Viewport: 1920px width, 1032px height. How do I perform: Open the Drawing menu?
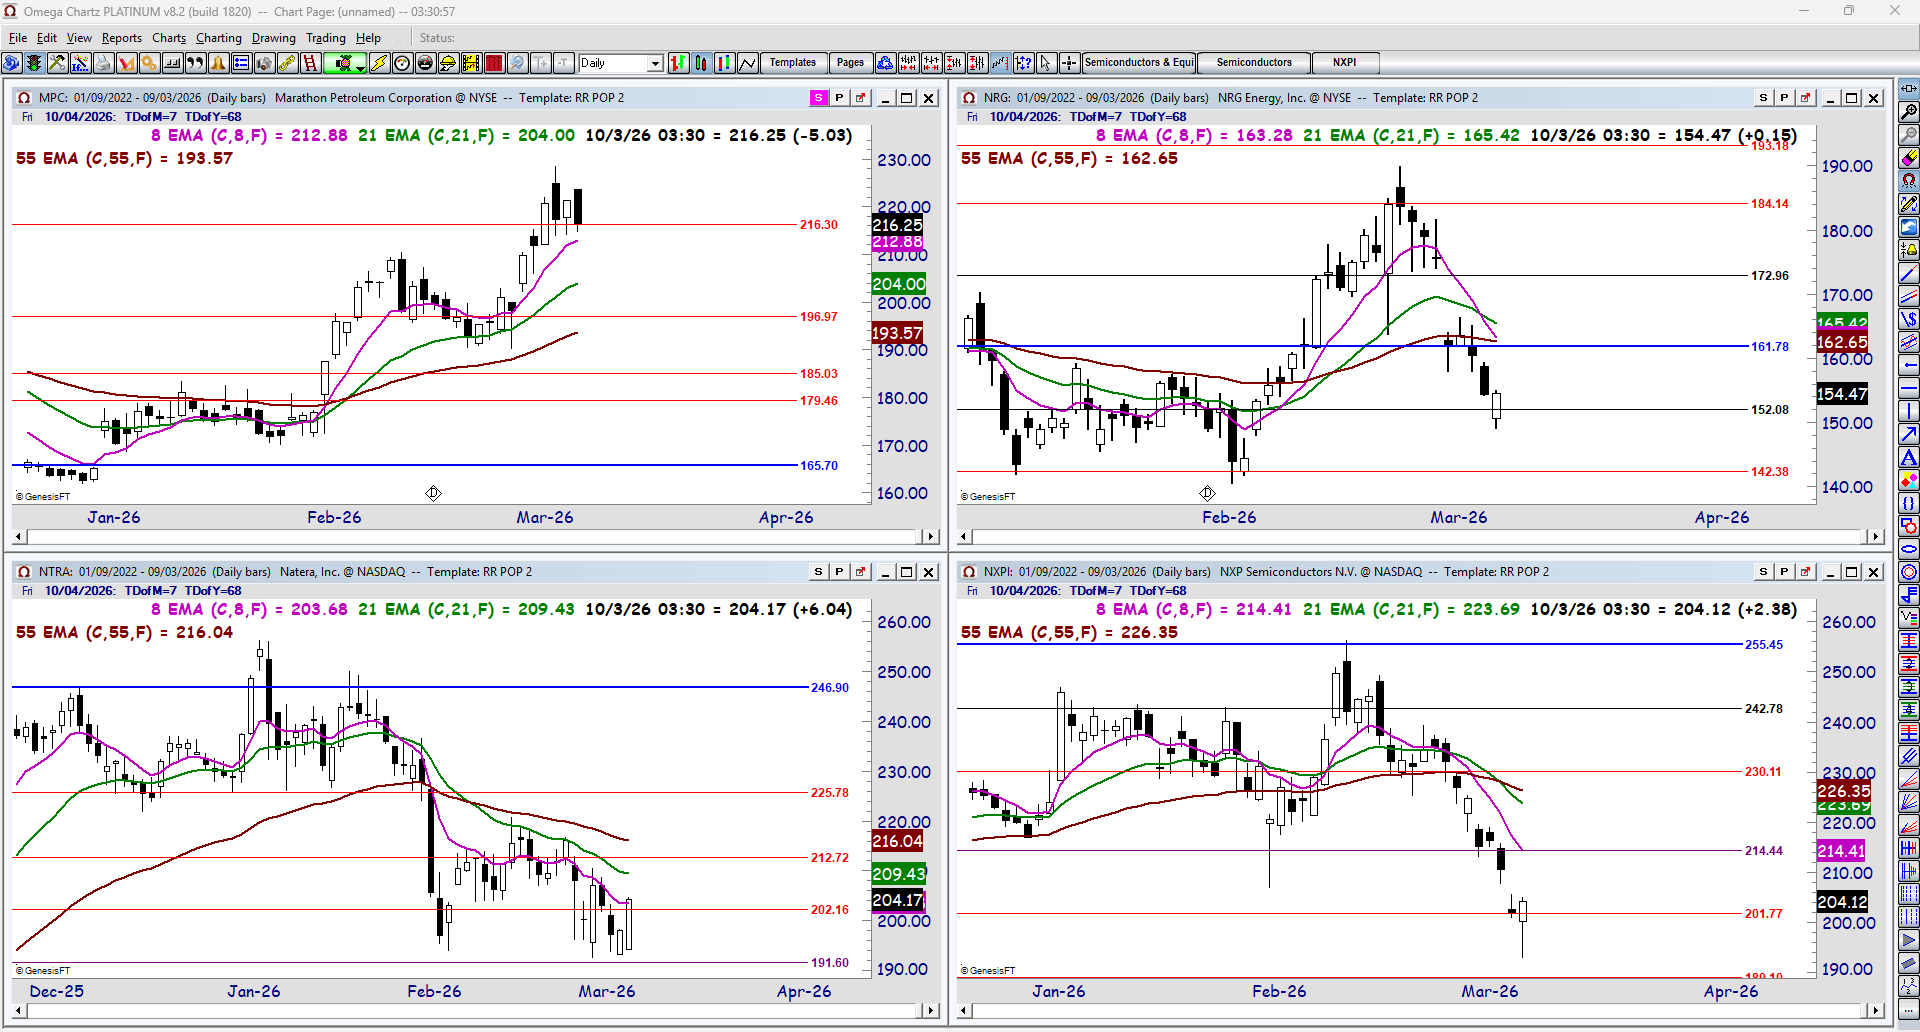coord(274,38)
